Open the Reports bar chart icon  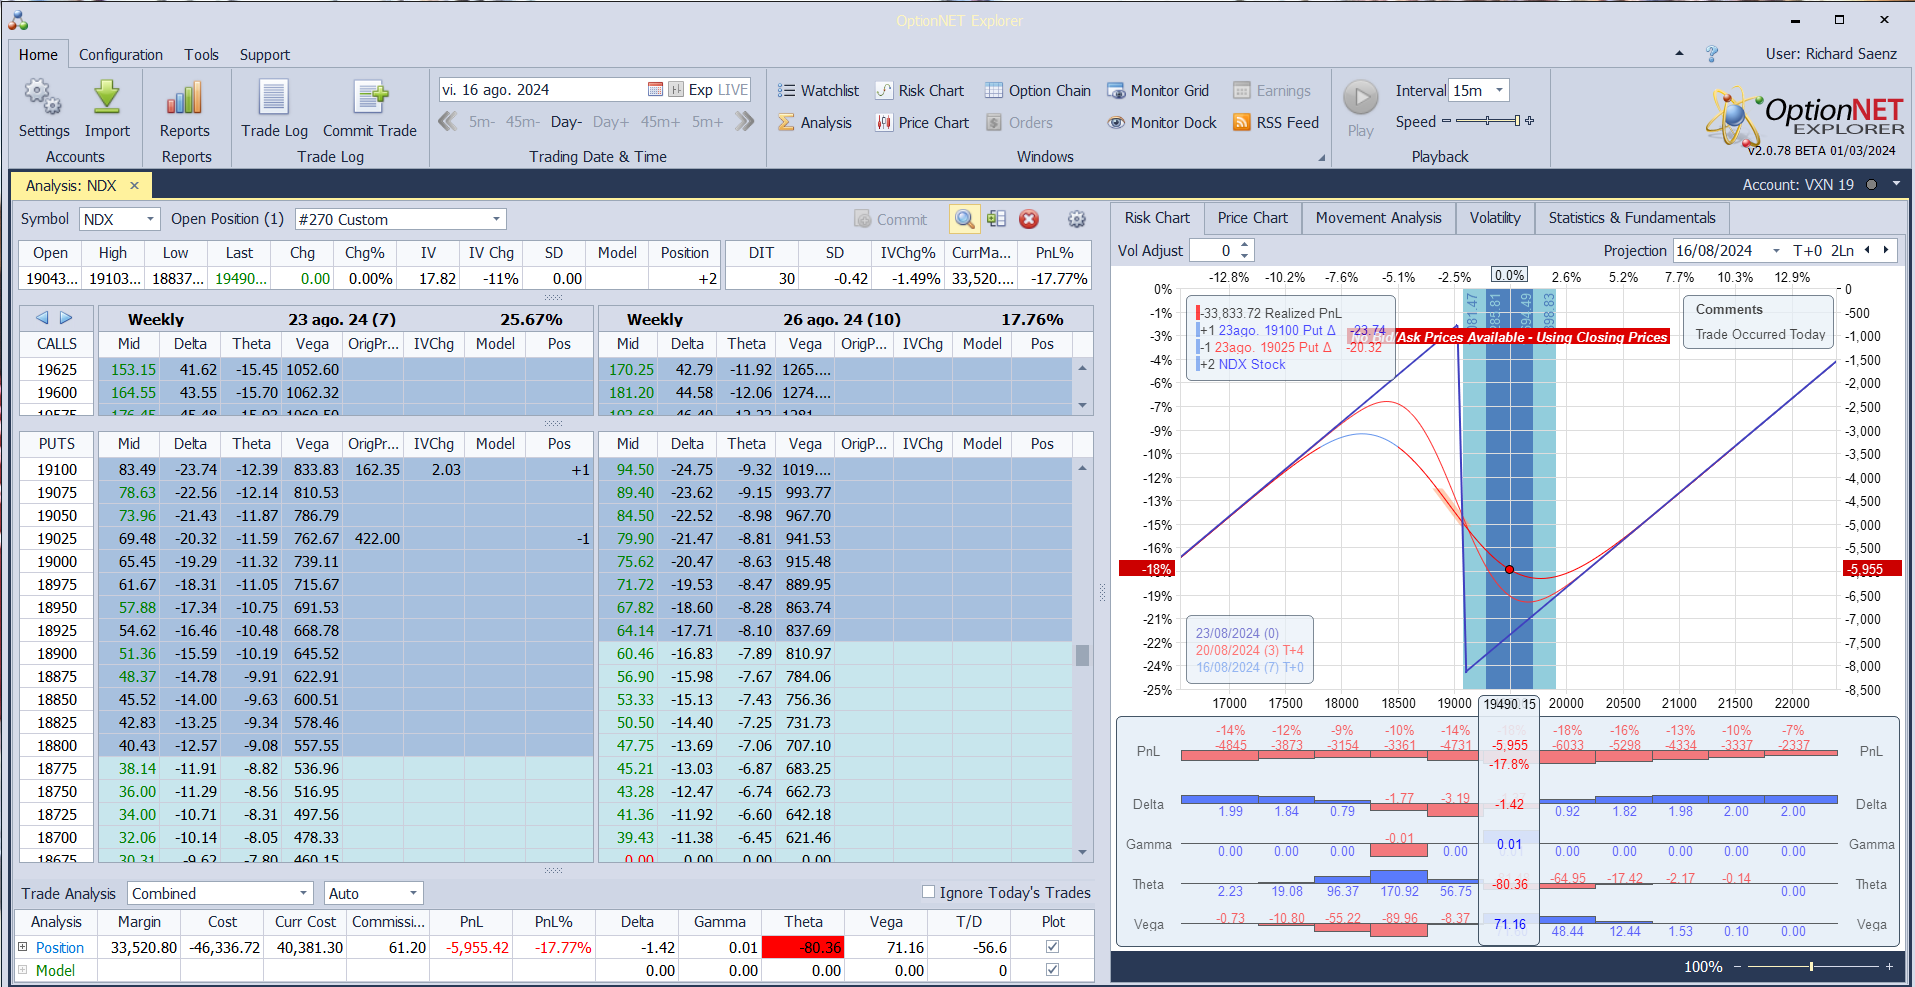185,98
